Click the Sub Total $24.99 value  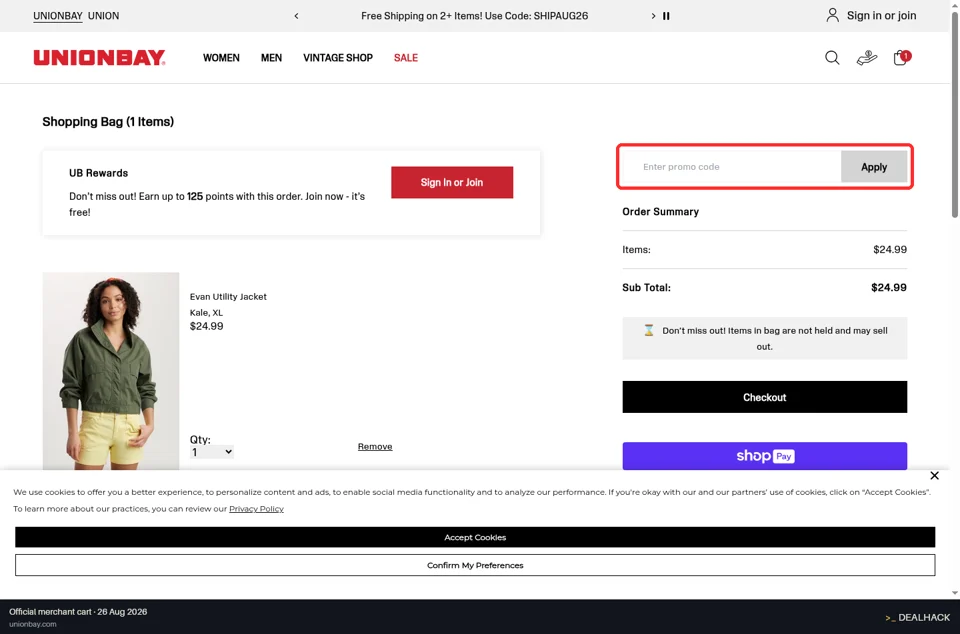click(x=888, y=288)
